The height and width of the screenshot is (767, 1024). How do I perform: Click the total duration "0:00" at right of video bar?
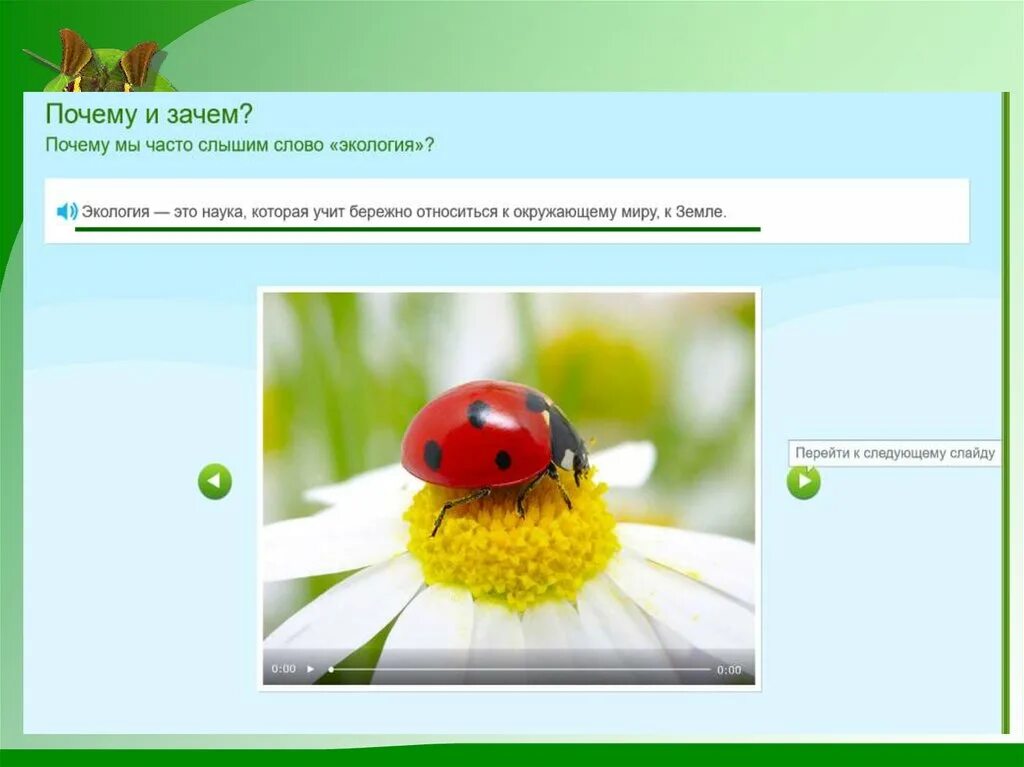(x=729, y=670)
